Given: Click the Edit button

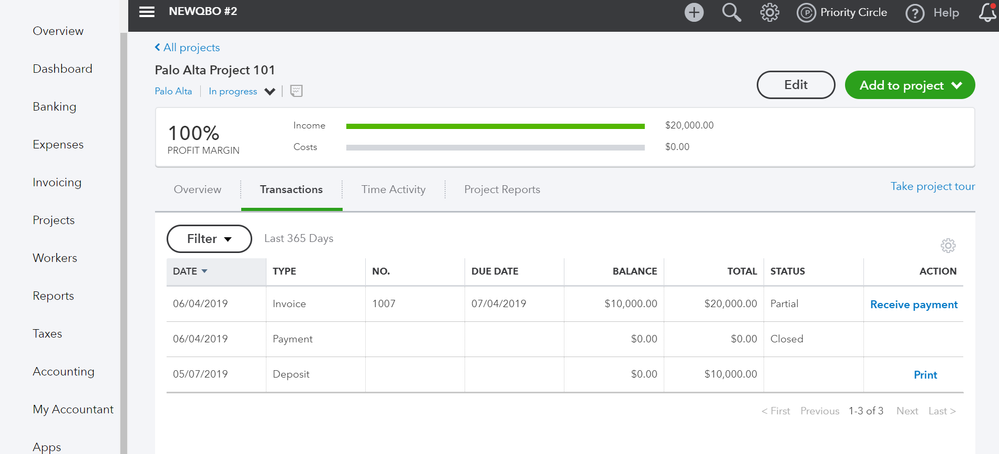Looking at the screenshot, I should pyautogui.click(x=795, y=85).
